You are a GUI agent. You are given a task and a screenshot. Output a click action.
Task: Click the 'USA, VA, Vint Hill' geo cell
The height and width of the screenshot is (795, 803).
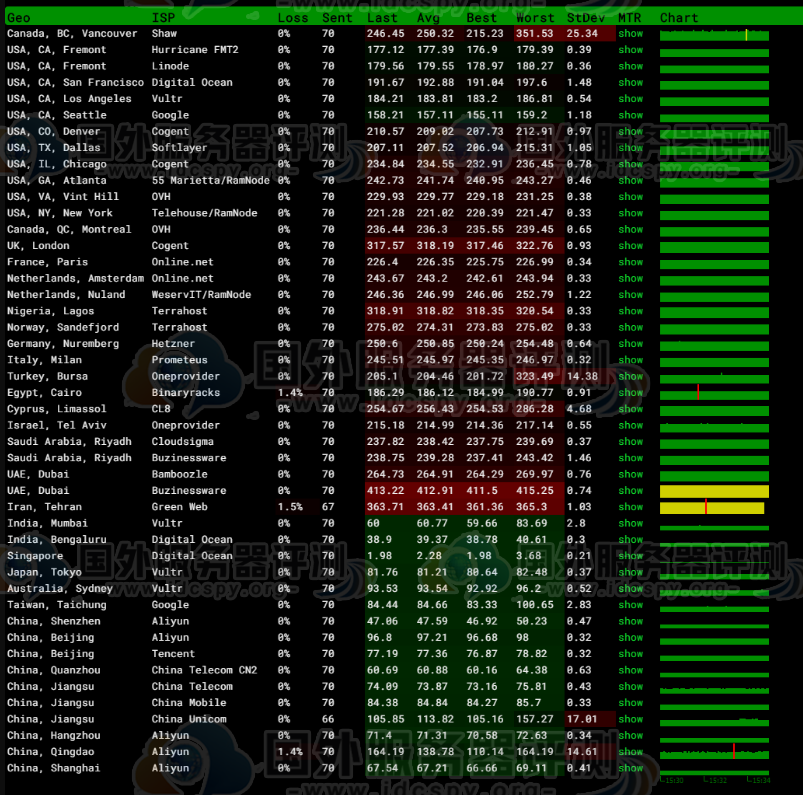pos(62,197)
